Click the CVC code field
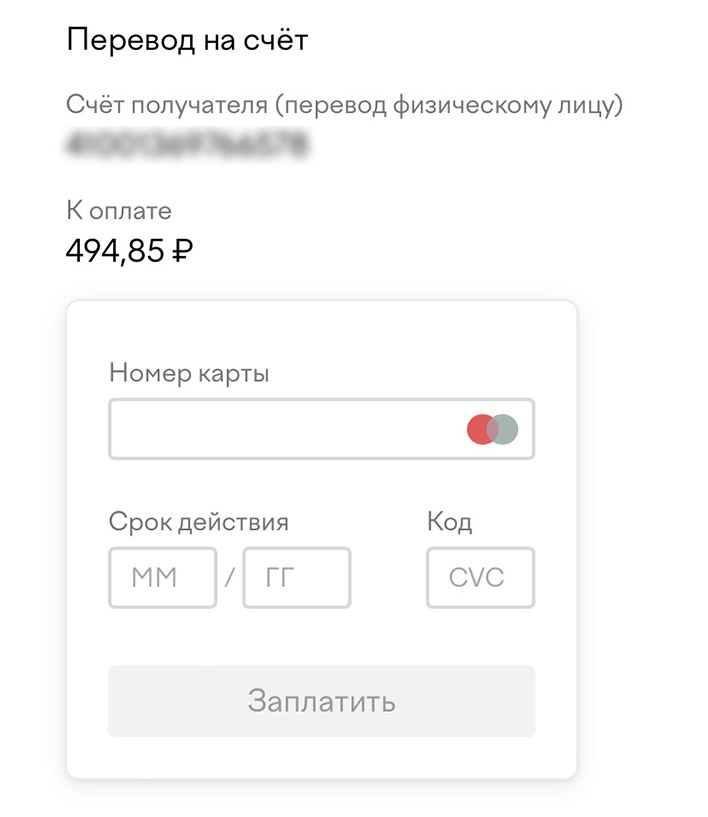708x817 pixels. 480,577
